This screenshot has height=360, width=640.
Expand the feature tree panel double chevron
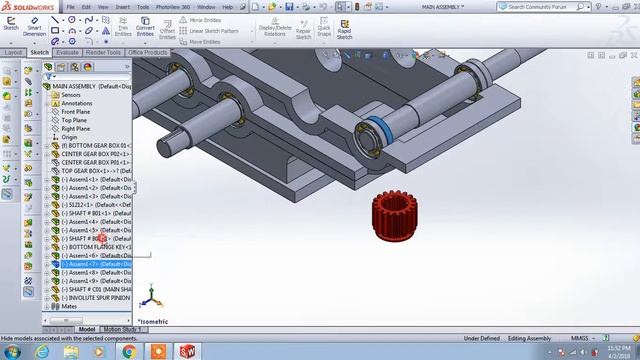pos(127,67)
